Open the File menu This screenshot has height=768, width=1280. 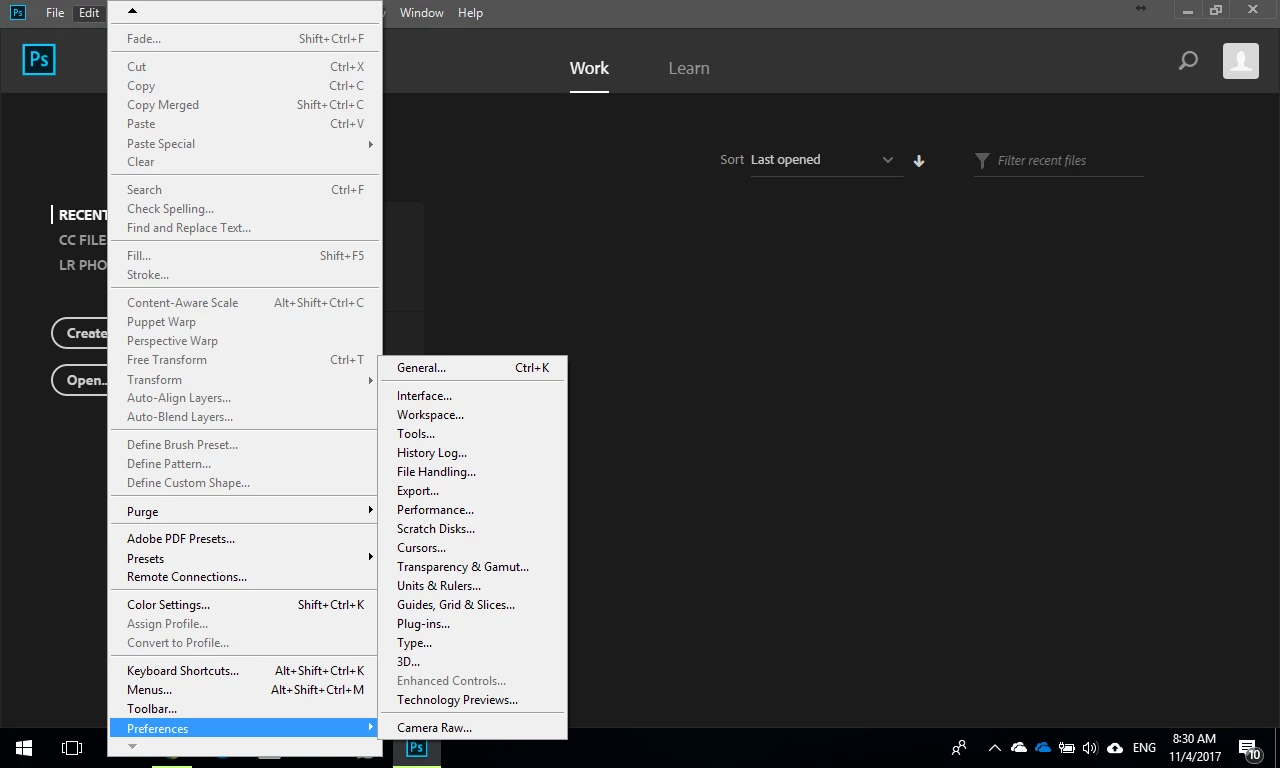(x=55, y=13)
